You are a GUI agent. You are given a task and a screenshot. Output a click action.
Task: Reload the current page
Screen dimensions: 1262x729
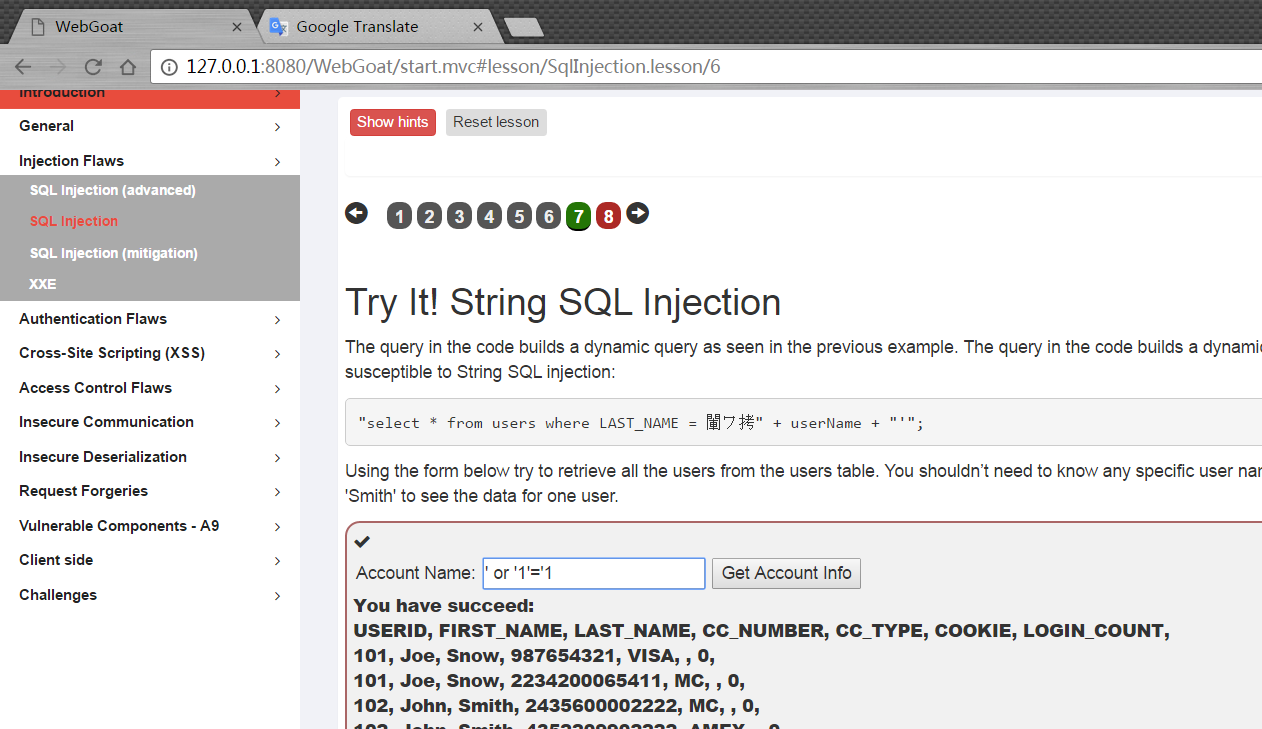(x=93, y=67)
